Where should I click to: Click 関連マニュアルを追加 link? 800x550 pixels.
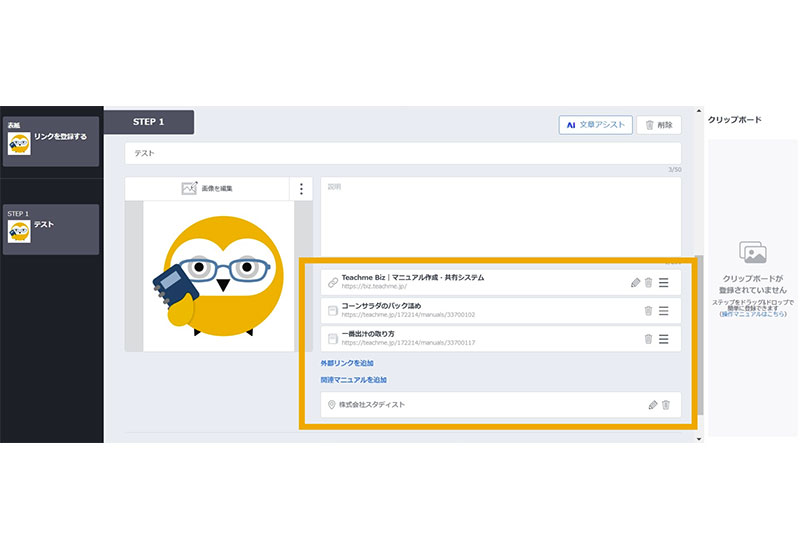353,380
